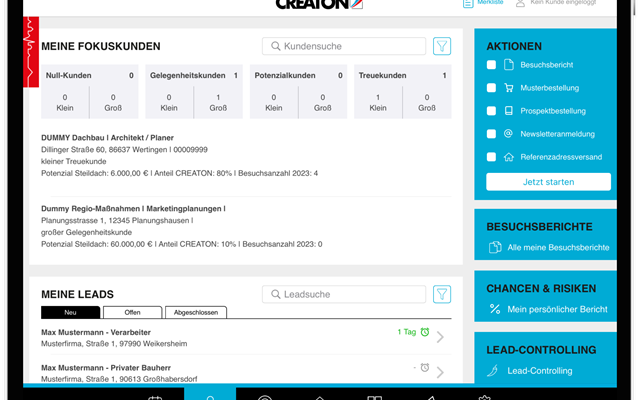This screenshot has width=640, height=400.
Task: Open Max Mustermann - Privater Bauherr lead
Action: click(106, 368)
